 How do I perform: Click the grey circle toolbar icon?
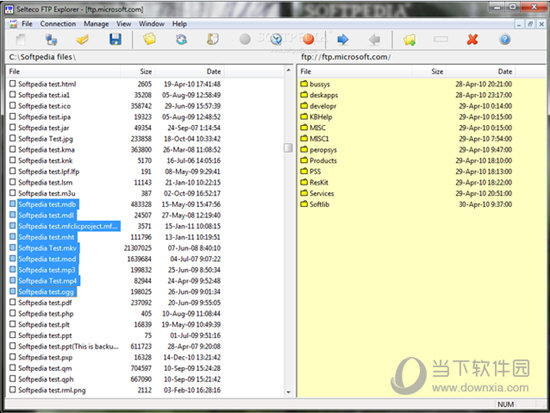click(x=245, y=39)
